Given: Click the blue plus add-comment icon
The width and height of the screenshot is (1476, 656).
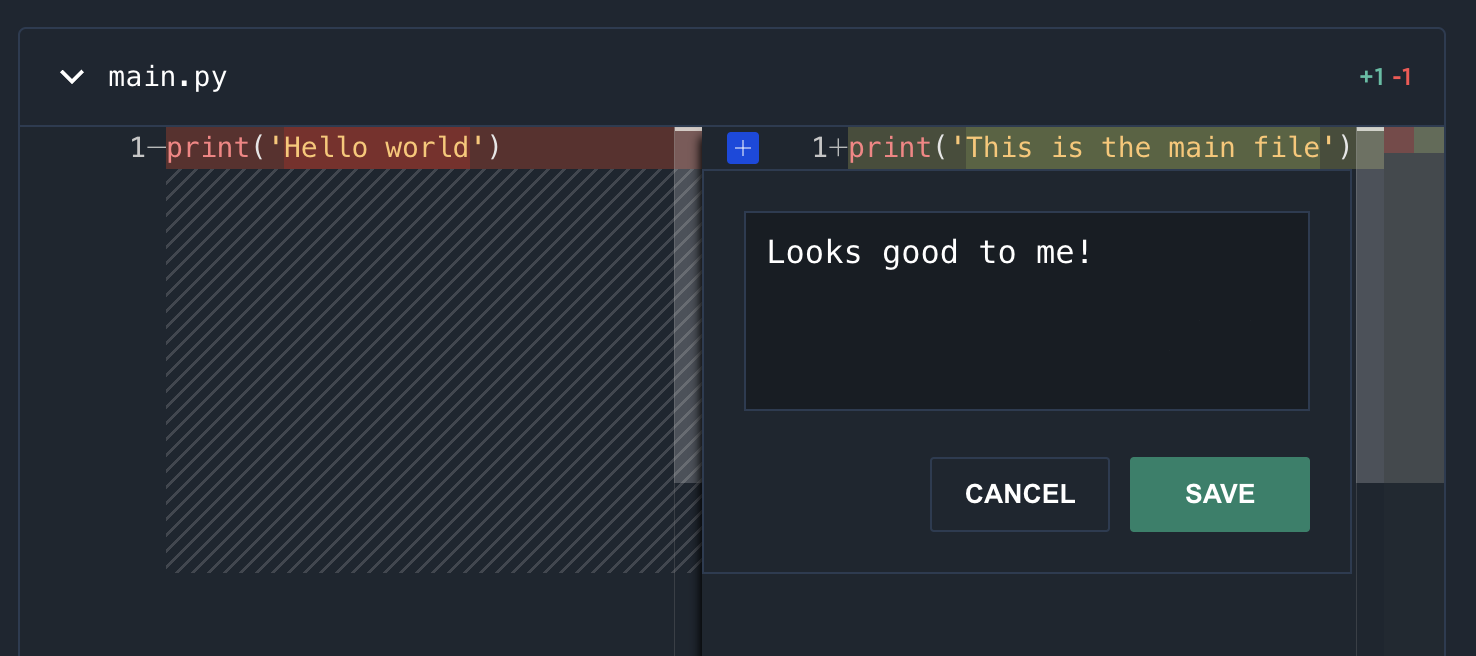Looking at the screenshot, I should point(742,148).
